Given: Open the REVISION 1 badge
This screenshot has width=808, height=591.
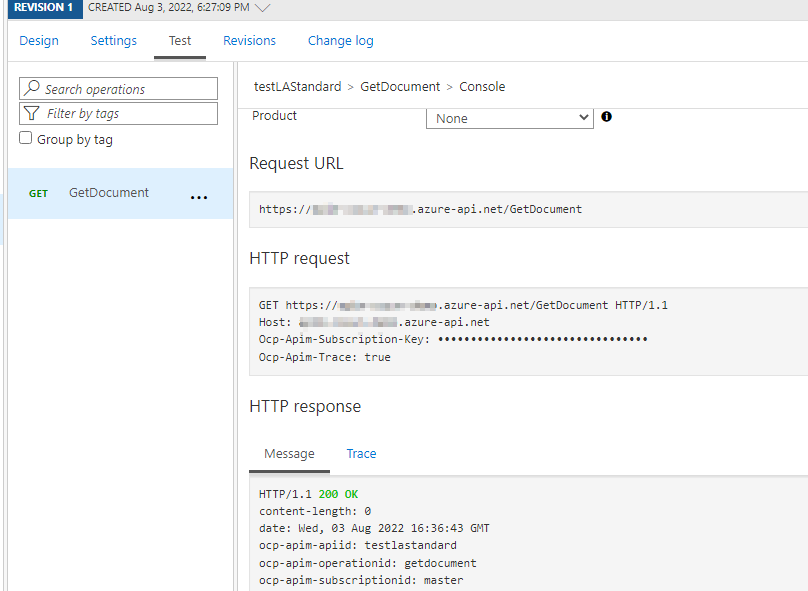Looking at the screenshot, I should 42,8.
